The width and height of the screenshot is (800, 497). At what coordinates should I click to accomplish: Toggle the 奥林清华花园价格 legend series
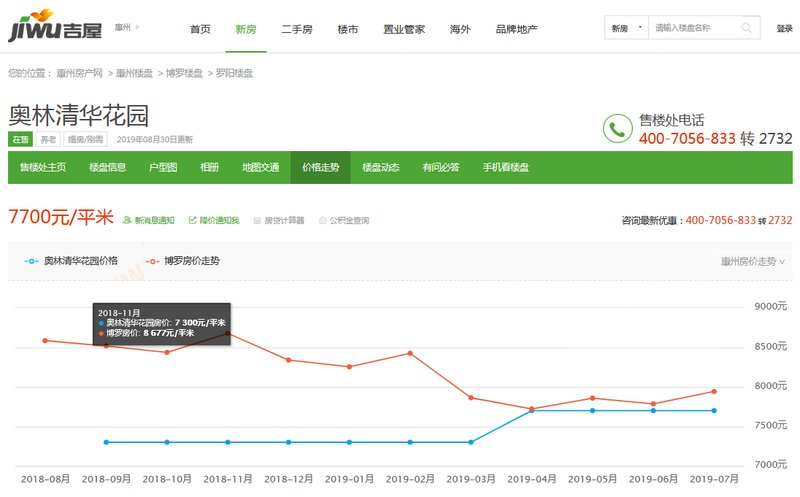(x=71, y=261)
